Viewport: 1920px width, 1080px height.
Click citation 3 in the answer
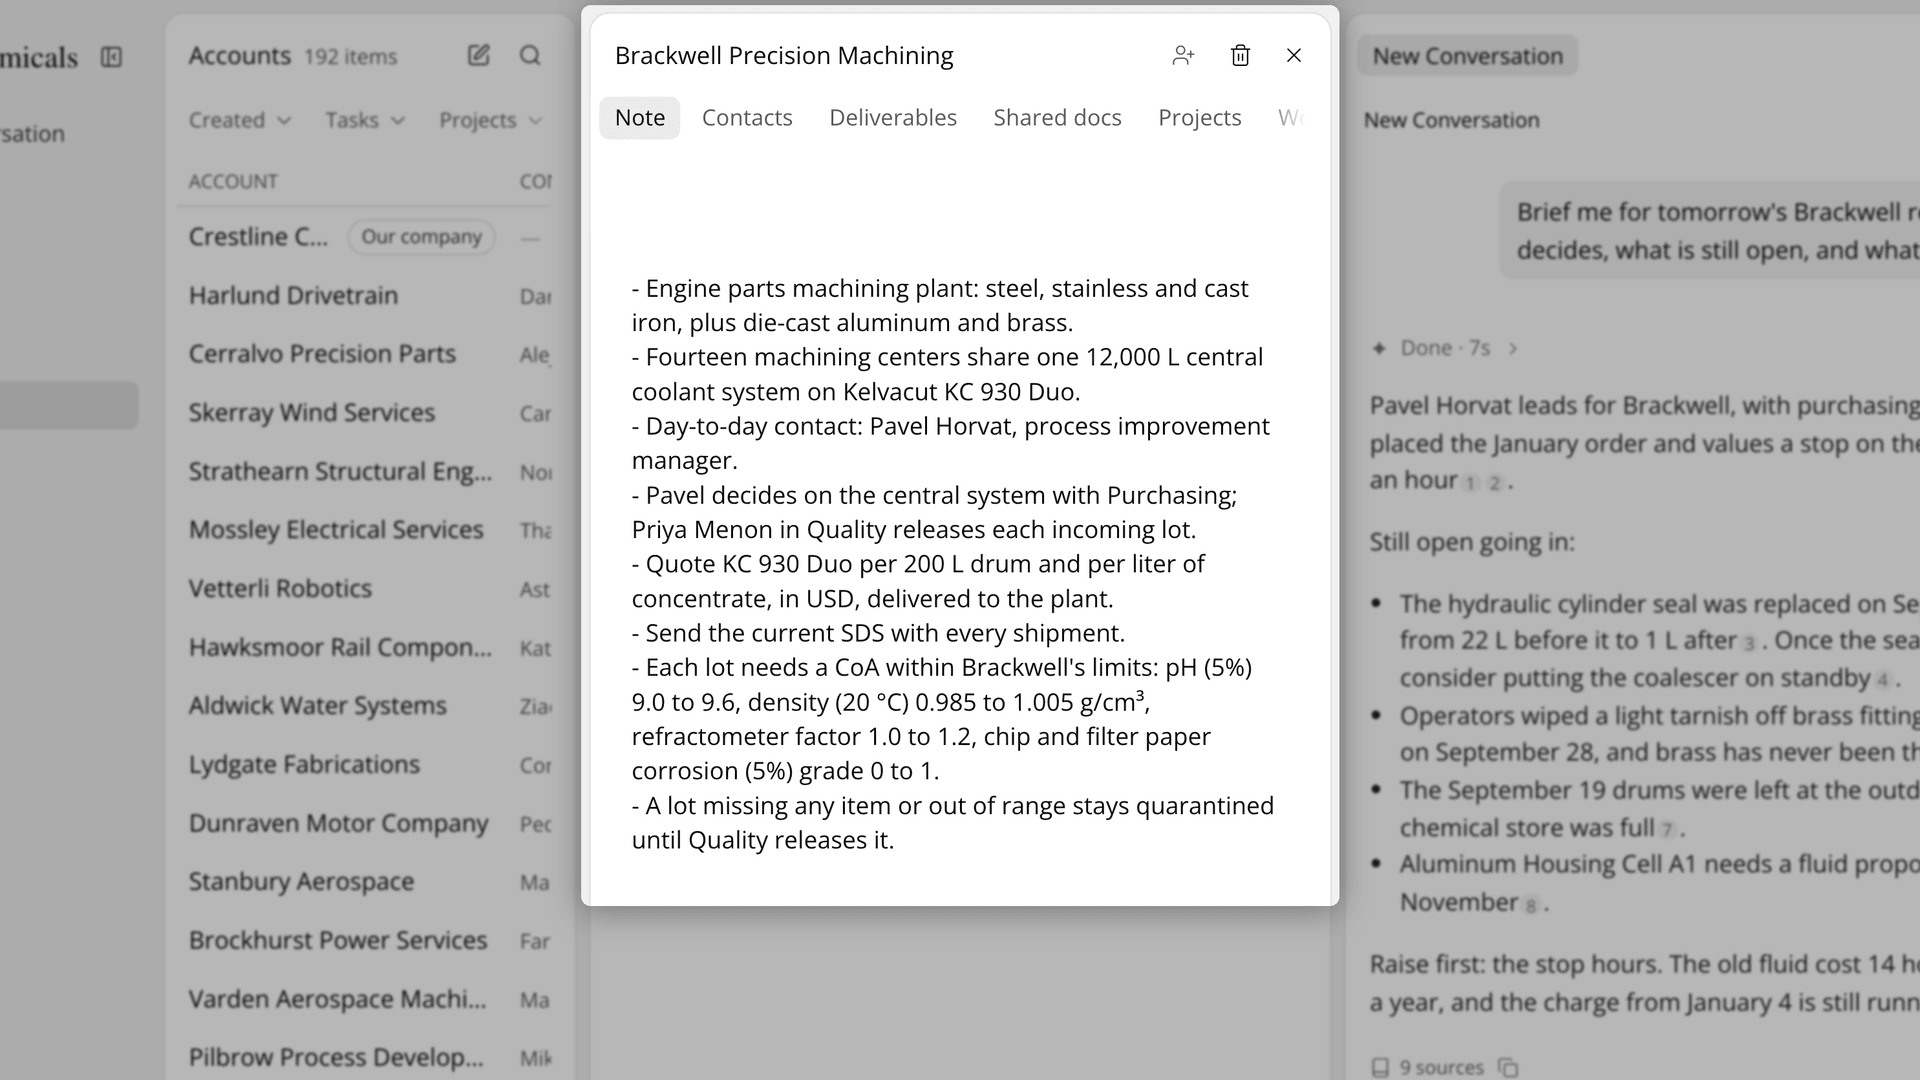coord(1749,644)
